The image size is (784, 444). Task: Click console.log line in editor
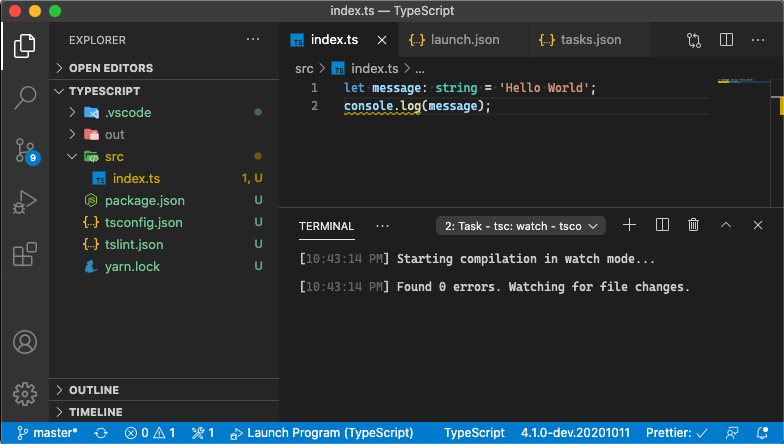(417, 106)
